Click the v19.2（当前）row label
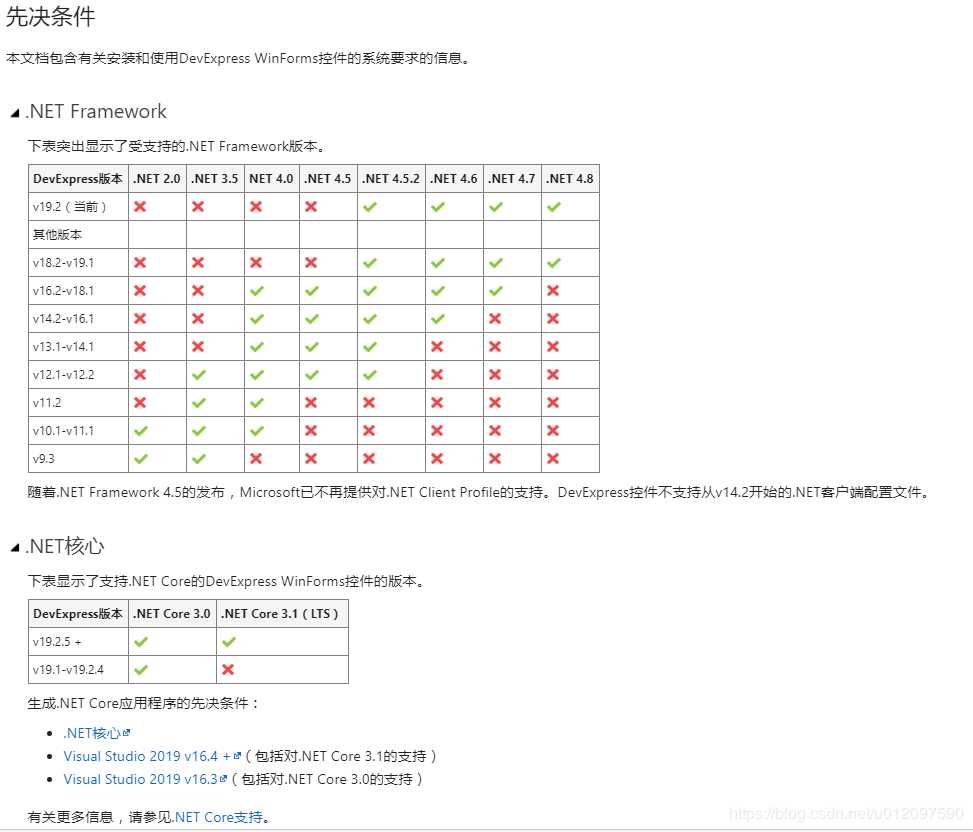 tap(71, 207)
